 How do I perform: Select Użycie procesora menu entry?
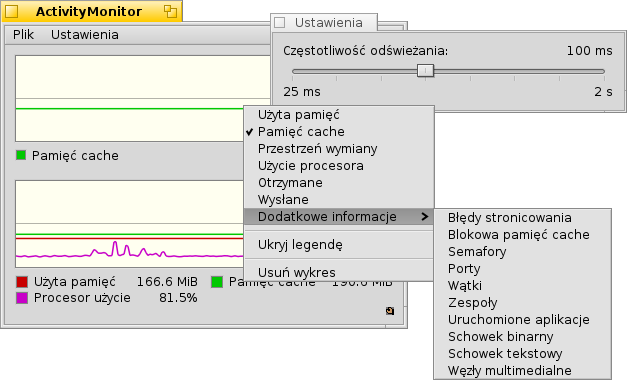pyautogui.click(x=339, y=166)
